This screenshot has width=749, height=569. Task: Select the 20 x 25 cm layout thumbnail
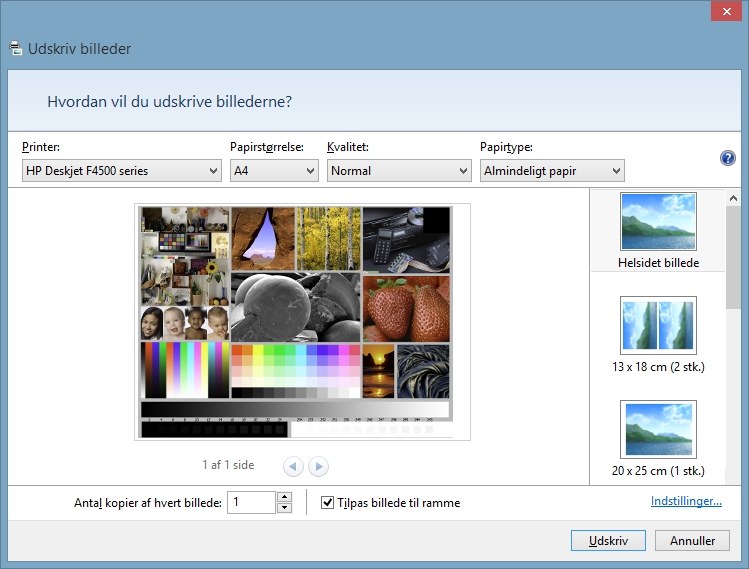pos(658,429)
